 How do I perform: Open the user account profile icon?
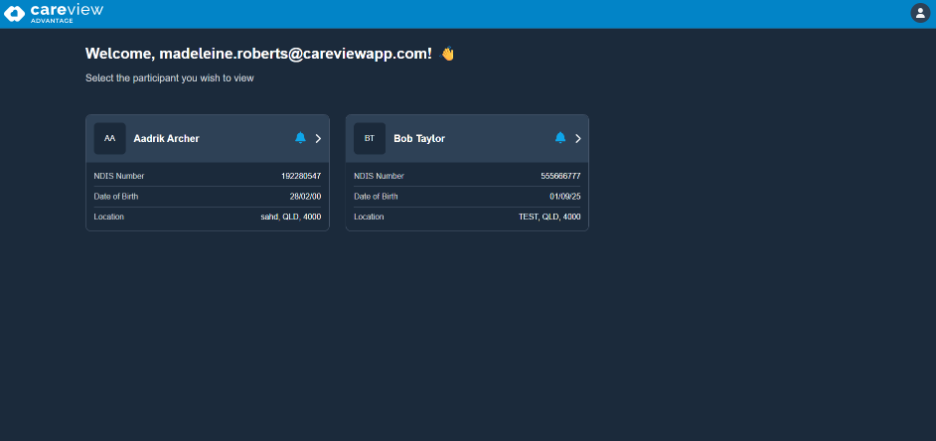tap(919, 13)
